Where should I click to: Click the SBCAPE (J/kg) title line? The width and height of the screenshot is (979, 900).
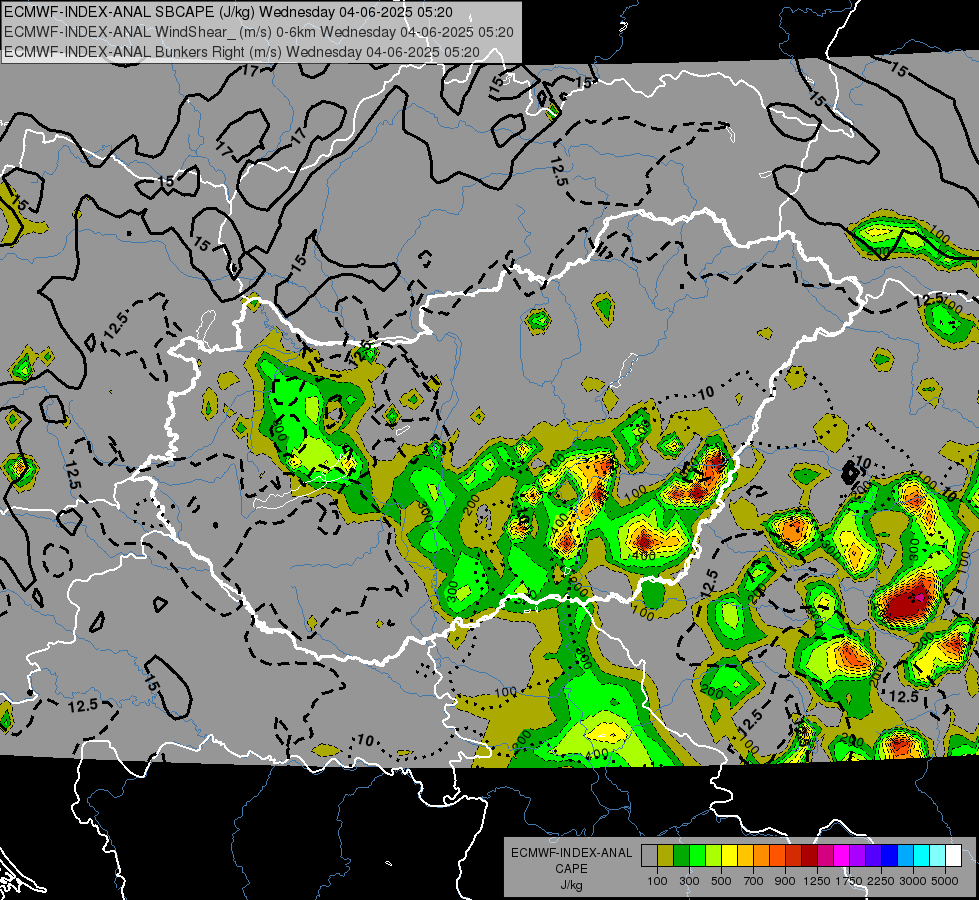pos(229,12)
